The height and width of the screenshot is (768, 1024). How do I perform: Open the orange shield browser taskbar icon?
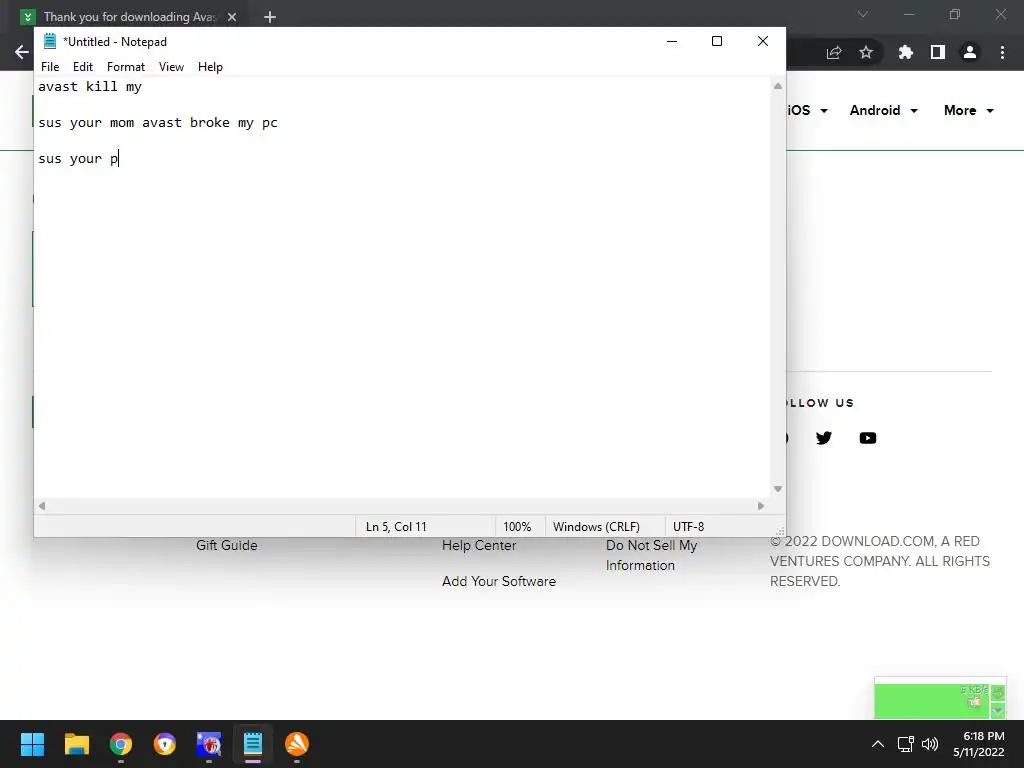(165, 744)
